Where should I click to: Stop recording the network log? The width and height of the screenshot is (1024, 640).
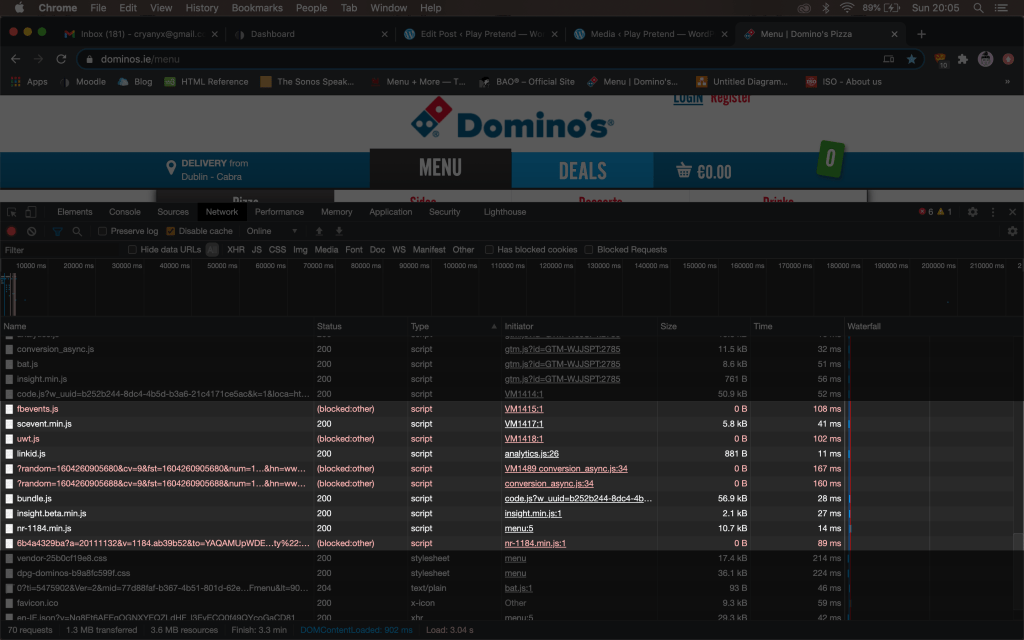click(x=12, y=231)
